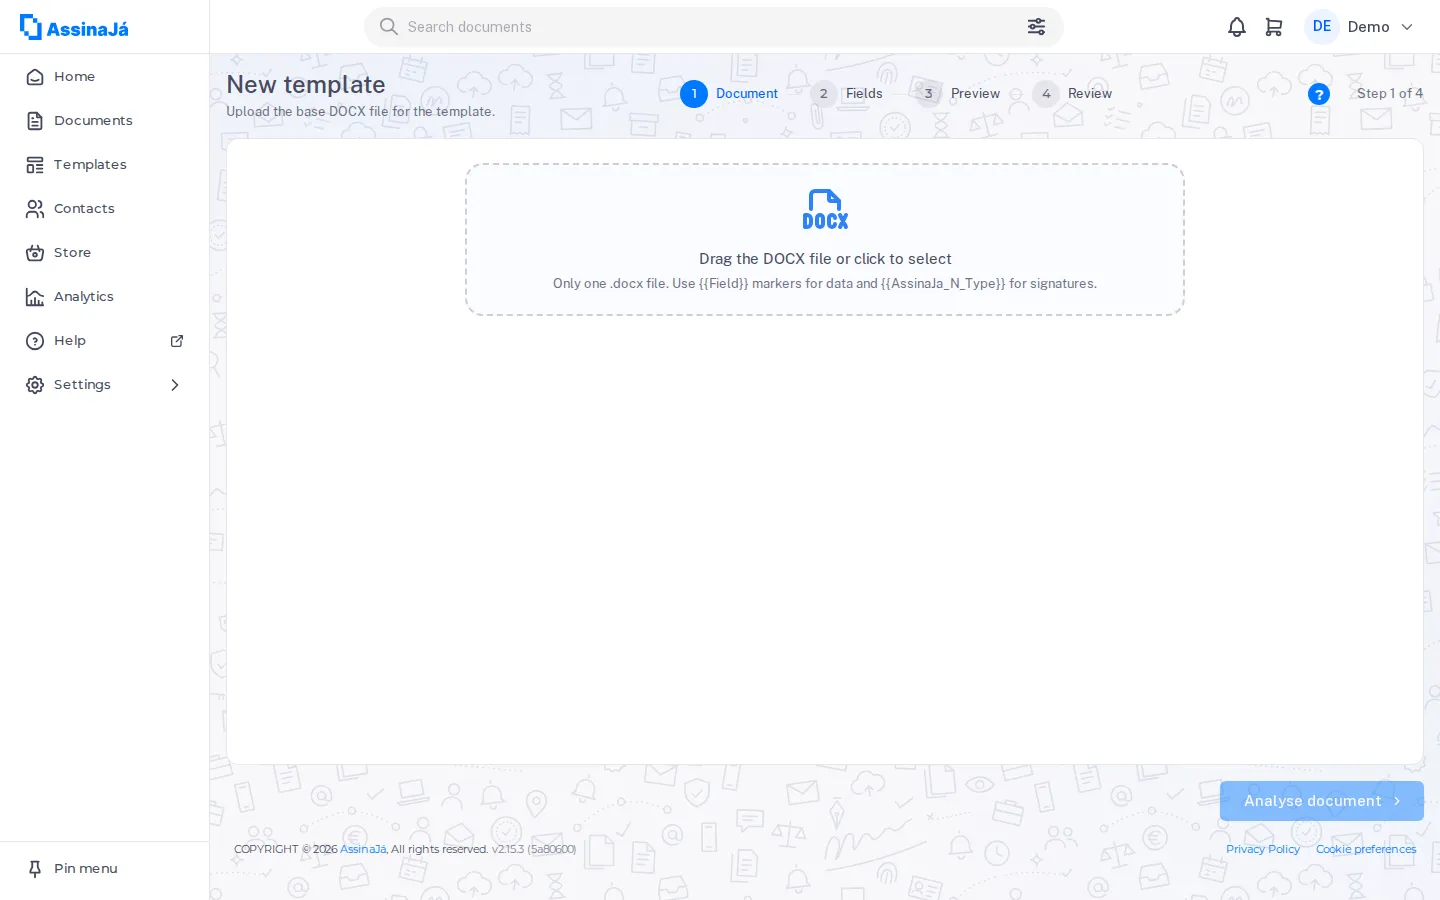
Task: Open Cookie preferences link
Action: click(x=1366, y=849)
